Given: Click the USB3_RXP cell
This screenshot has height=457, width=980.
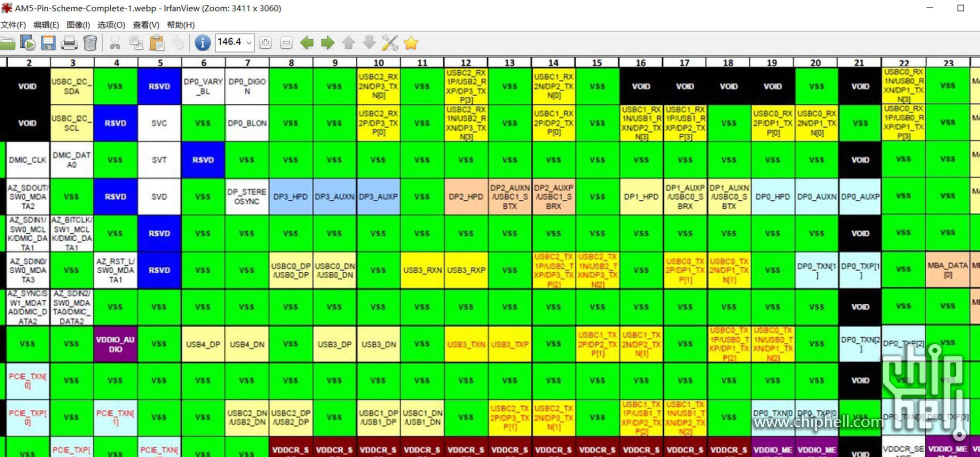Looking at the screenshot, I should tap(466, 270).
